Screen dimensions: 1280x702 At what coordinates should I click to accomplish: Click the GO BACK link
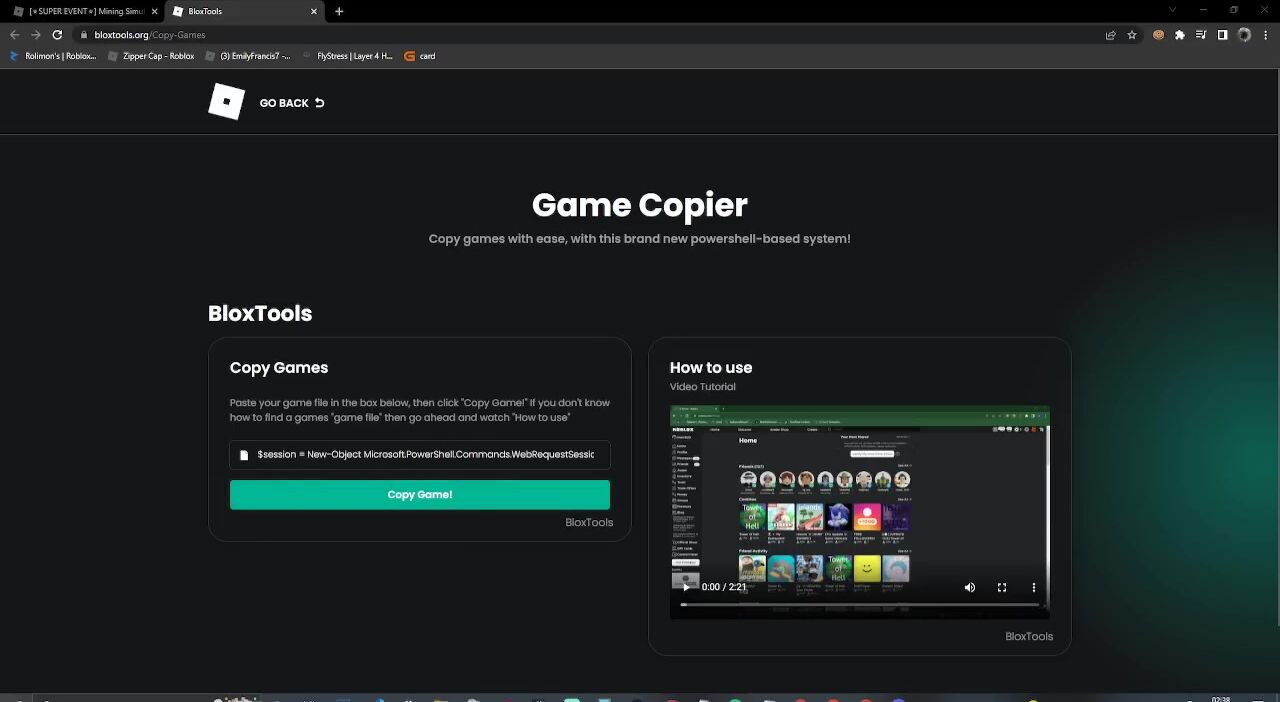point(292,103)
